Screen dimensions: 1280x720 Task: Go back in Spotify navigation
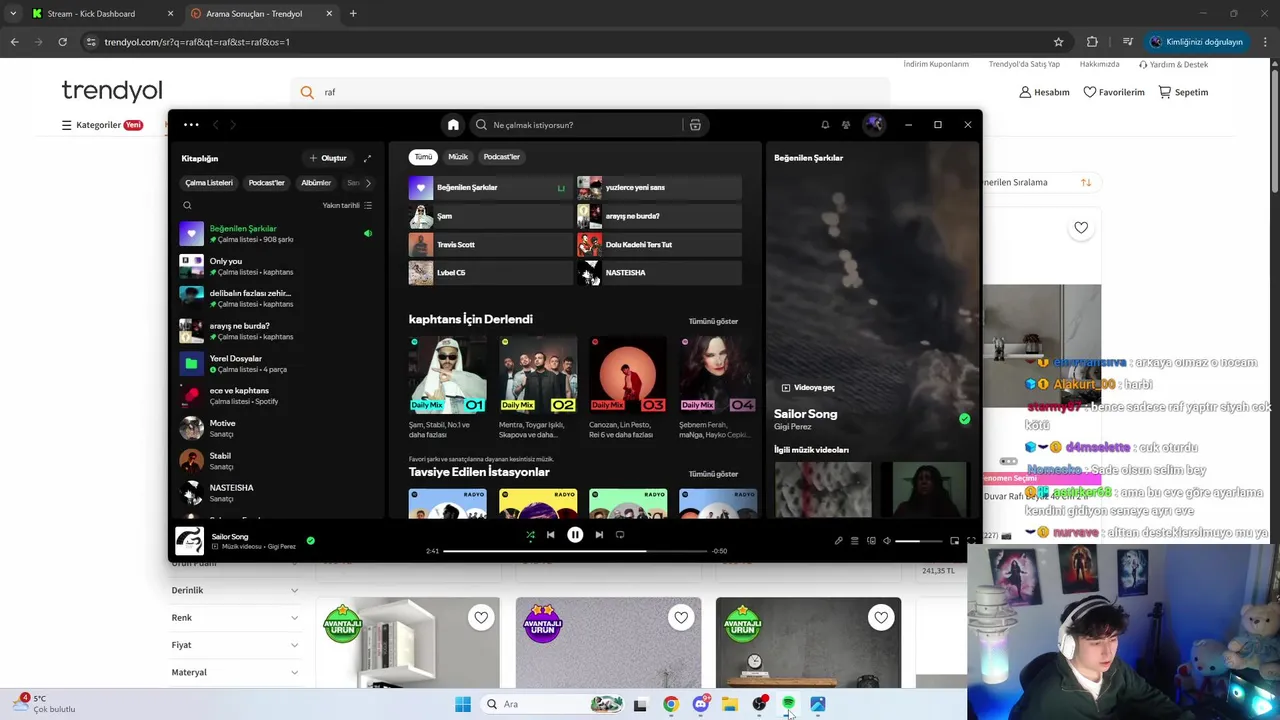[x=214, y=125]
